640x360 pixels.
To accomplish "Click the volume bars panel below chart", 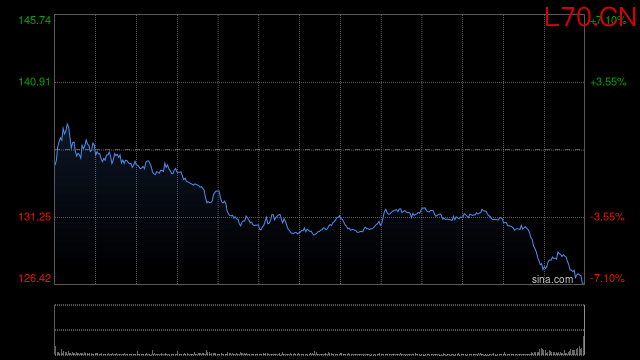I will point(320,330).
